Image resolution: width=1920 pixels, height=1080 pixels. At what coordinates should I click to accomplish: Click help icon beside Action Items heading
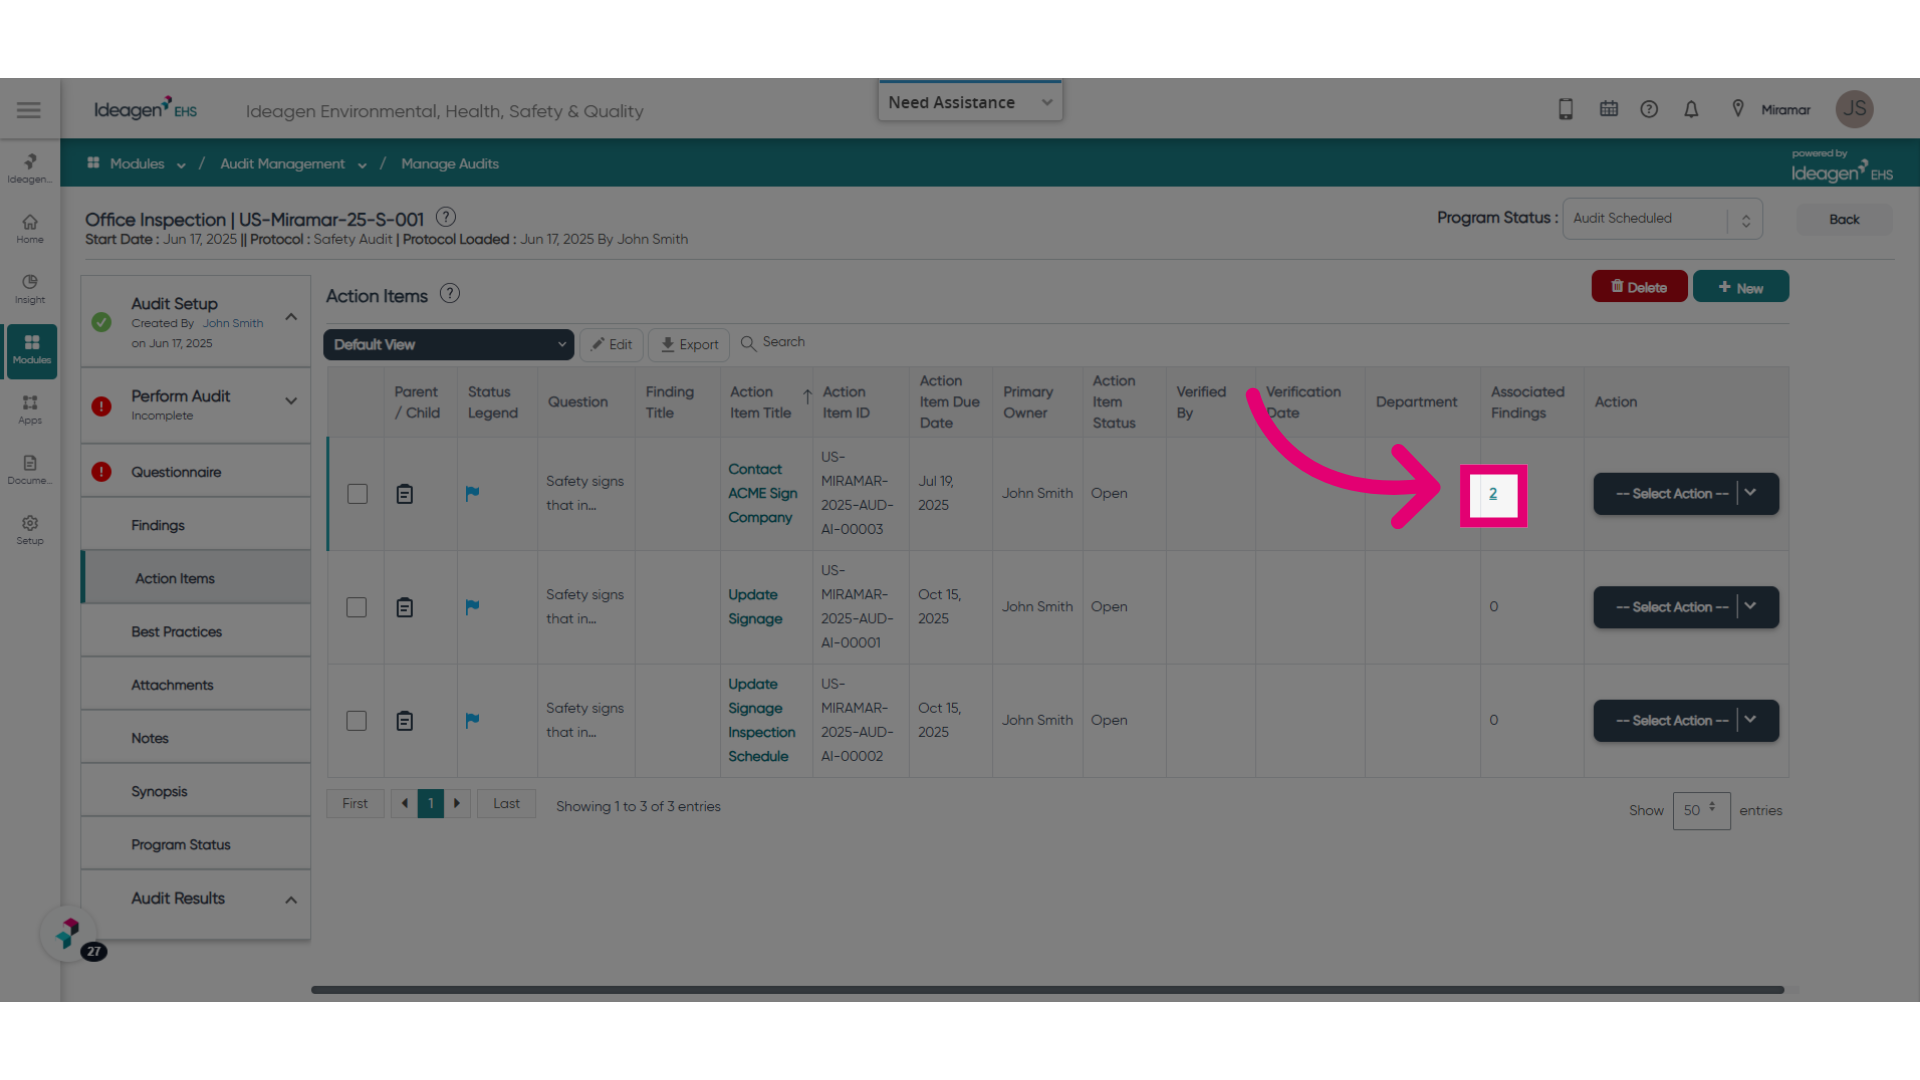click(x=450, y=294)
